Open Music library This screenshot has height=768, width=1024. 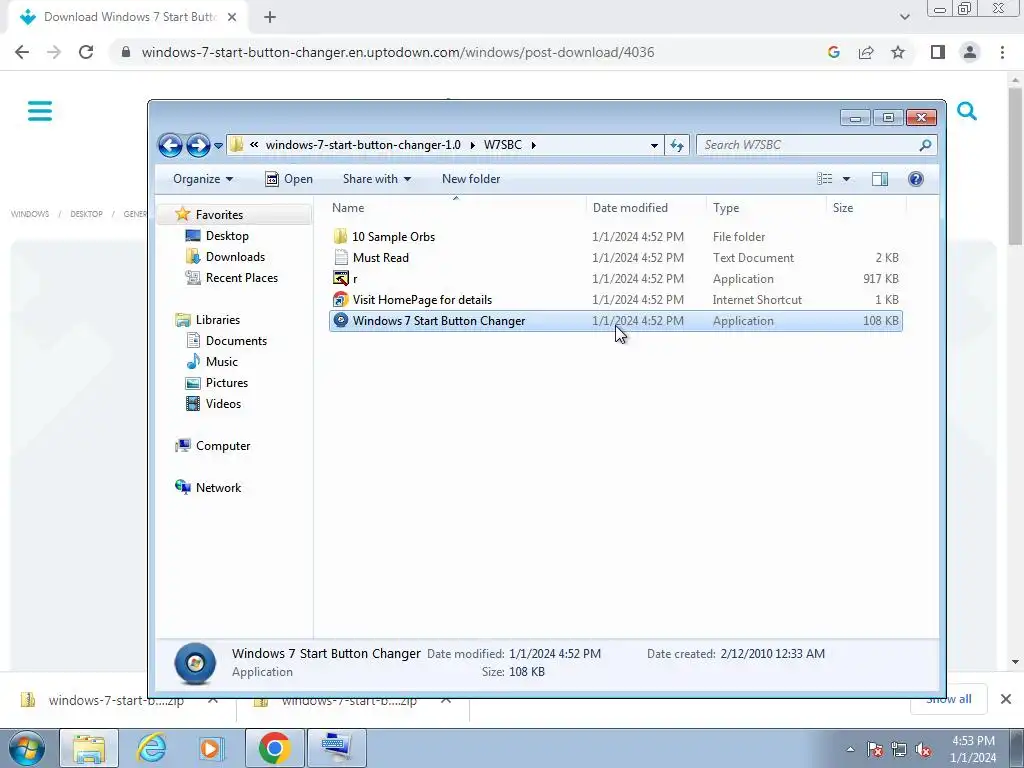click(x=221, y=362)
